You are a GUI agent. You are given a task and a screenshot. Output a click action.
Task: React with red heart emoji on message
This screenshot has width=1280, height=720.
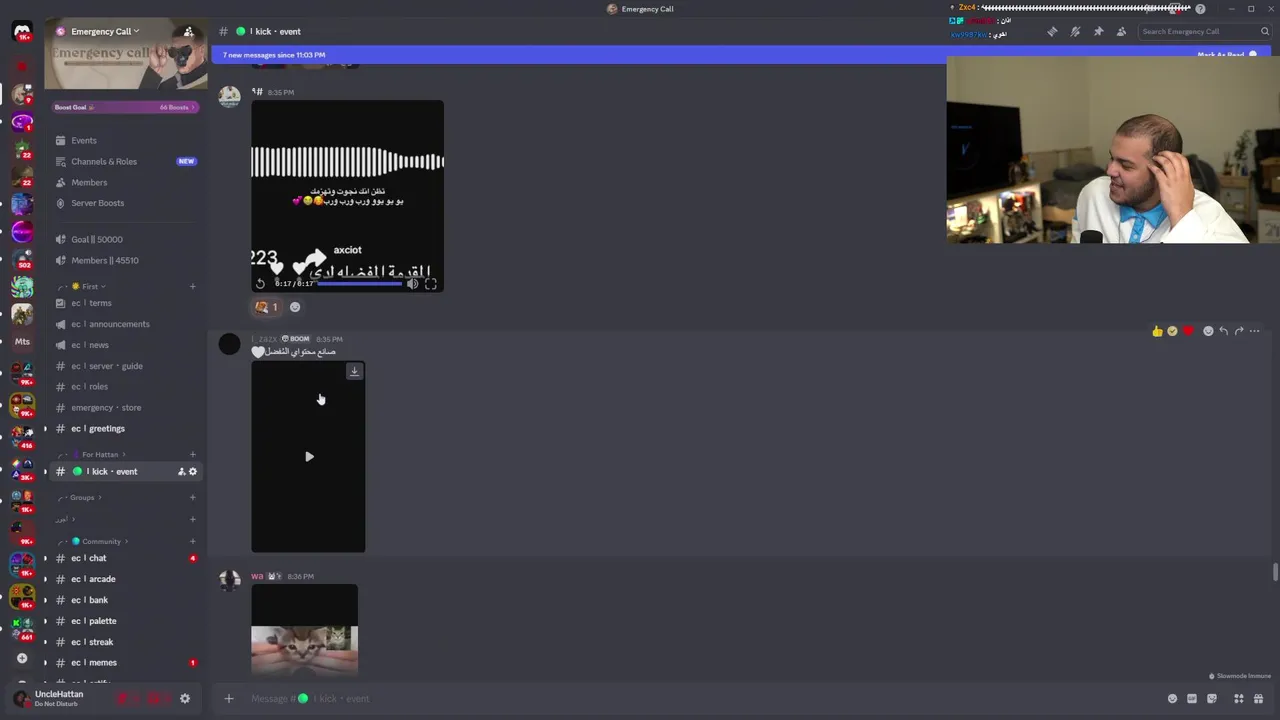pyautogui.click(x=1188, y=331)
